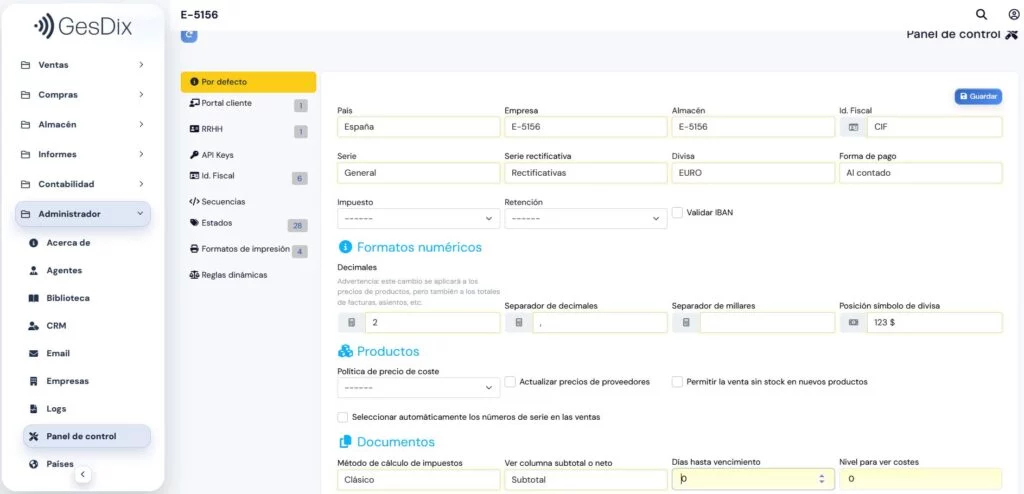Open Email in sidebar
This screenshot has width=1024, height=494.
[x=87, y=354]
